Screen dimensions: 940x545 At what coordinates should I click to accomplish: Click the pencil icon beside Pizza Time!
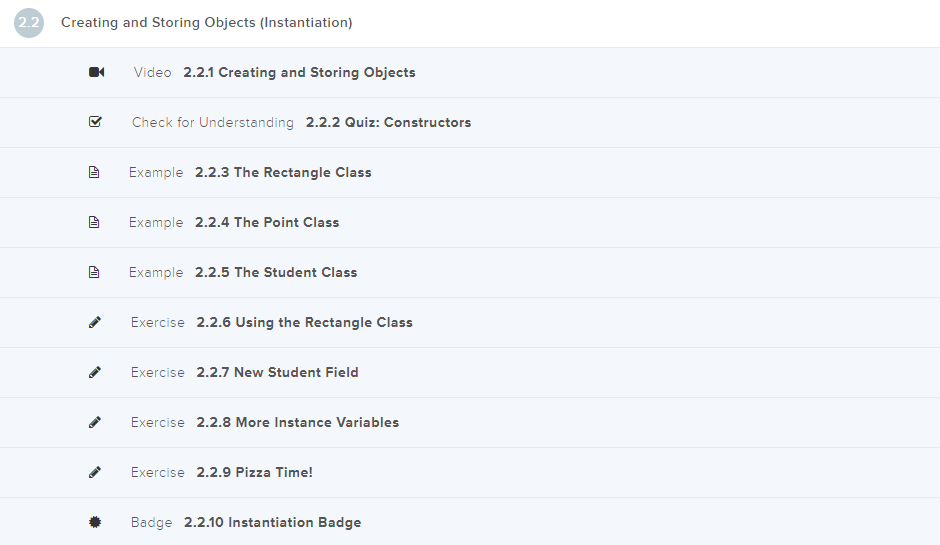[x=95, y=472]
